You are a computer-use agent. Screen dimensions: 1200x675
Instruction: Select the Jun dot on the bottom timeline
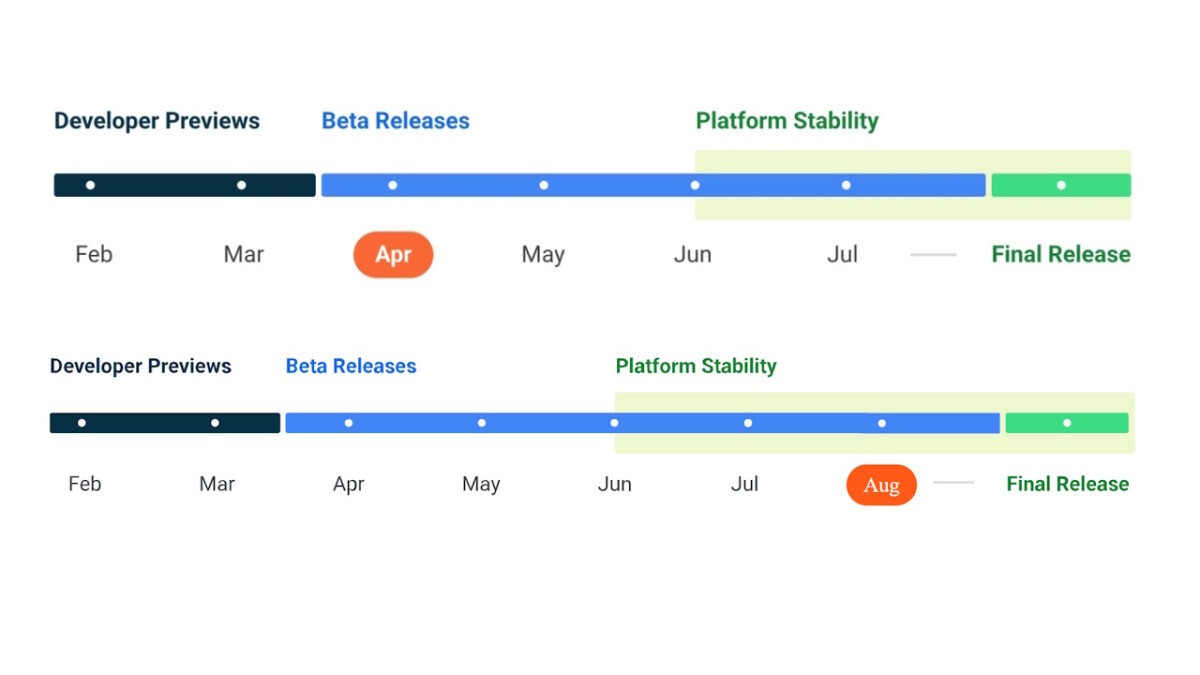coord(615,423)
